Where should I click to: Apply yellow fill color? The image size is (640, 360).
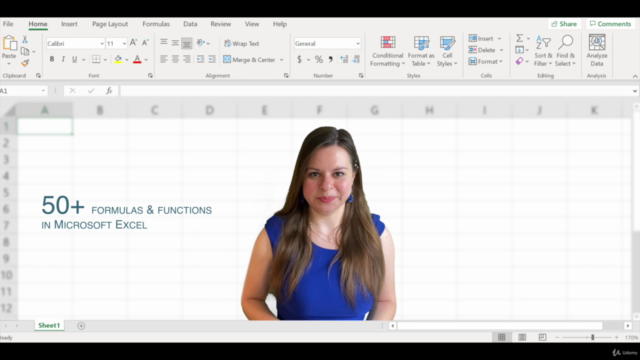point(118,60)
